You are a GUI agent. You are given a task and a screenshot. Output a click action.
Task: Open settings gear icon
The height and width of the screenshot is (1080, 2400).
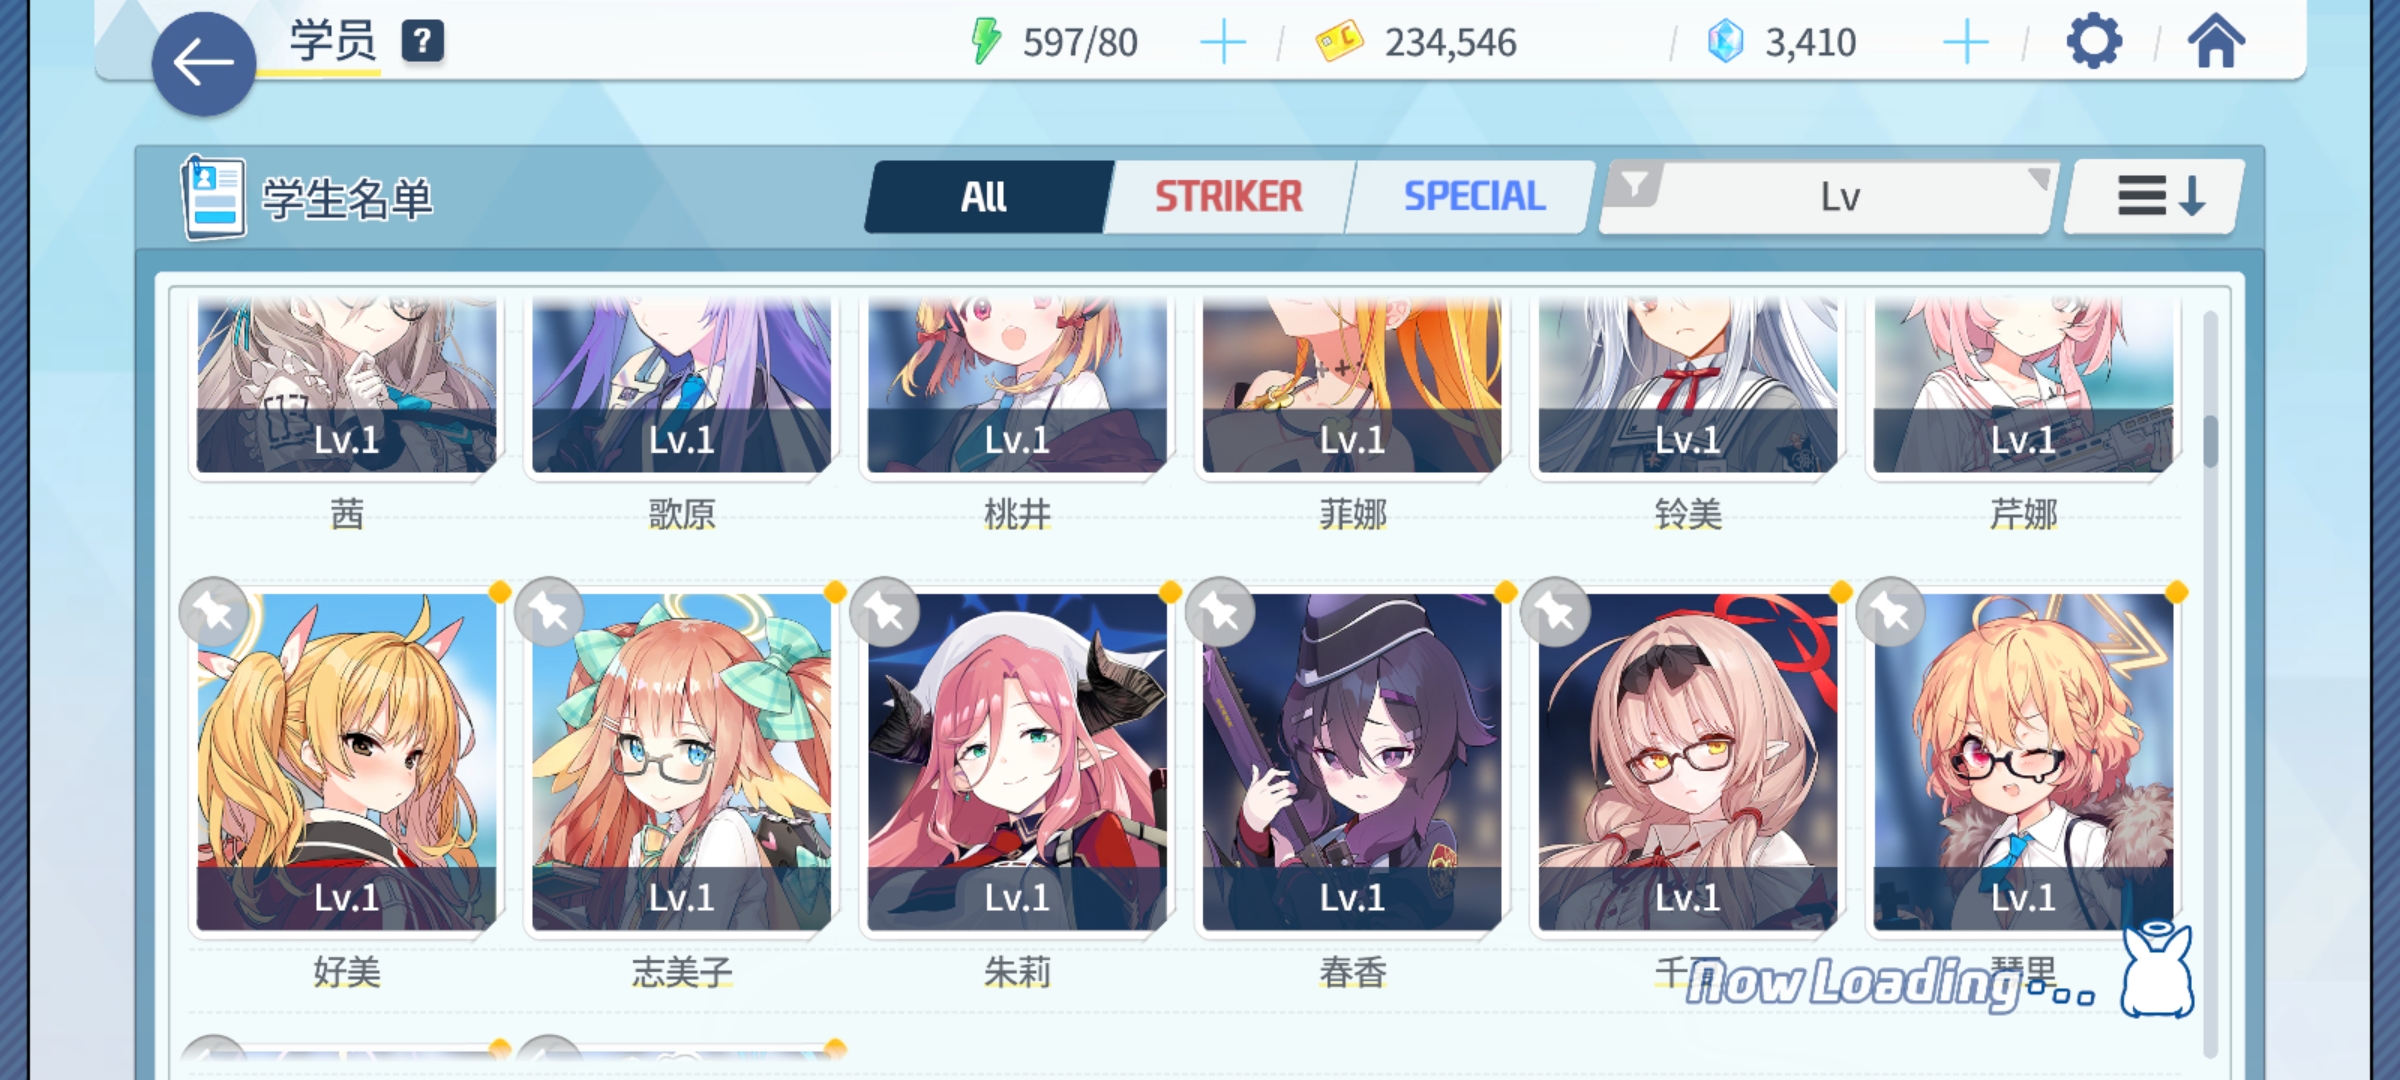[2093, 42]
